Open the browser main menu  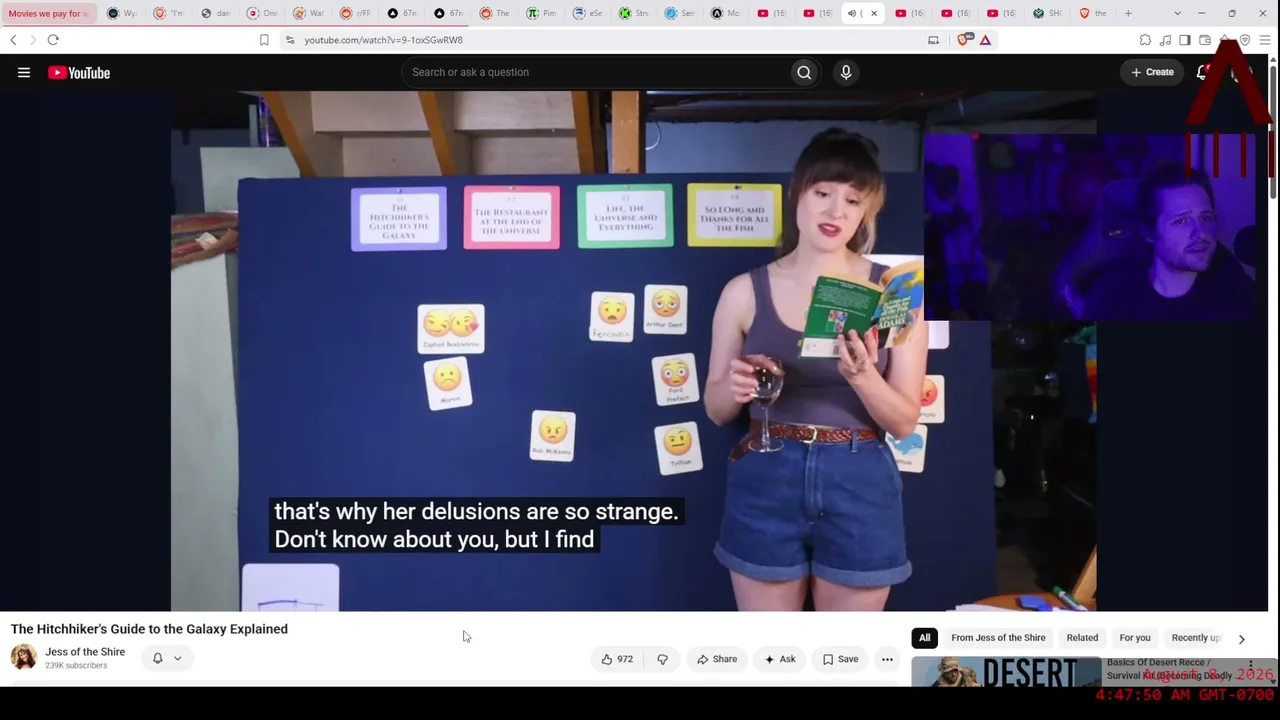pos(1265,40)
